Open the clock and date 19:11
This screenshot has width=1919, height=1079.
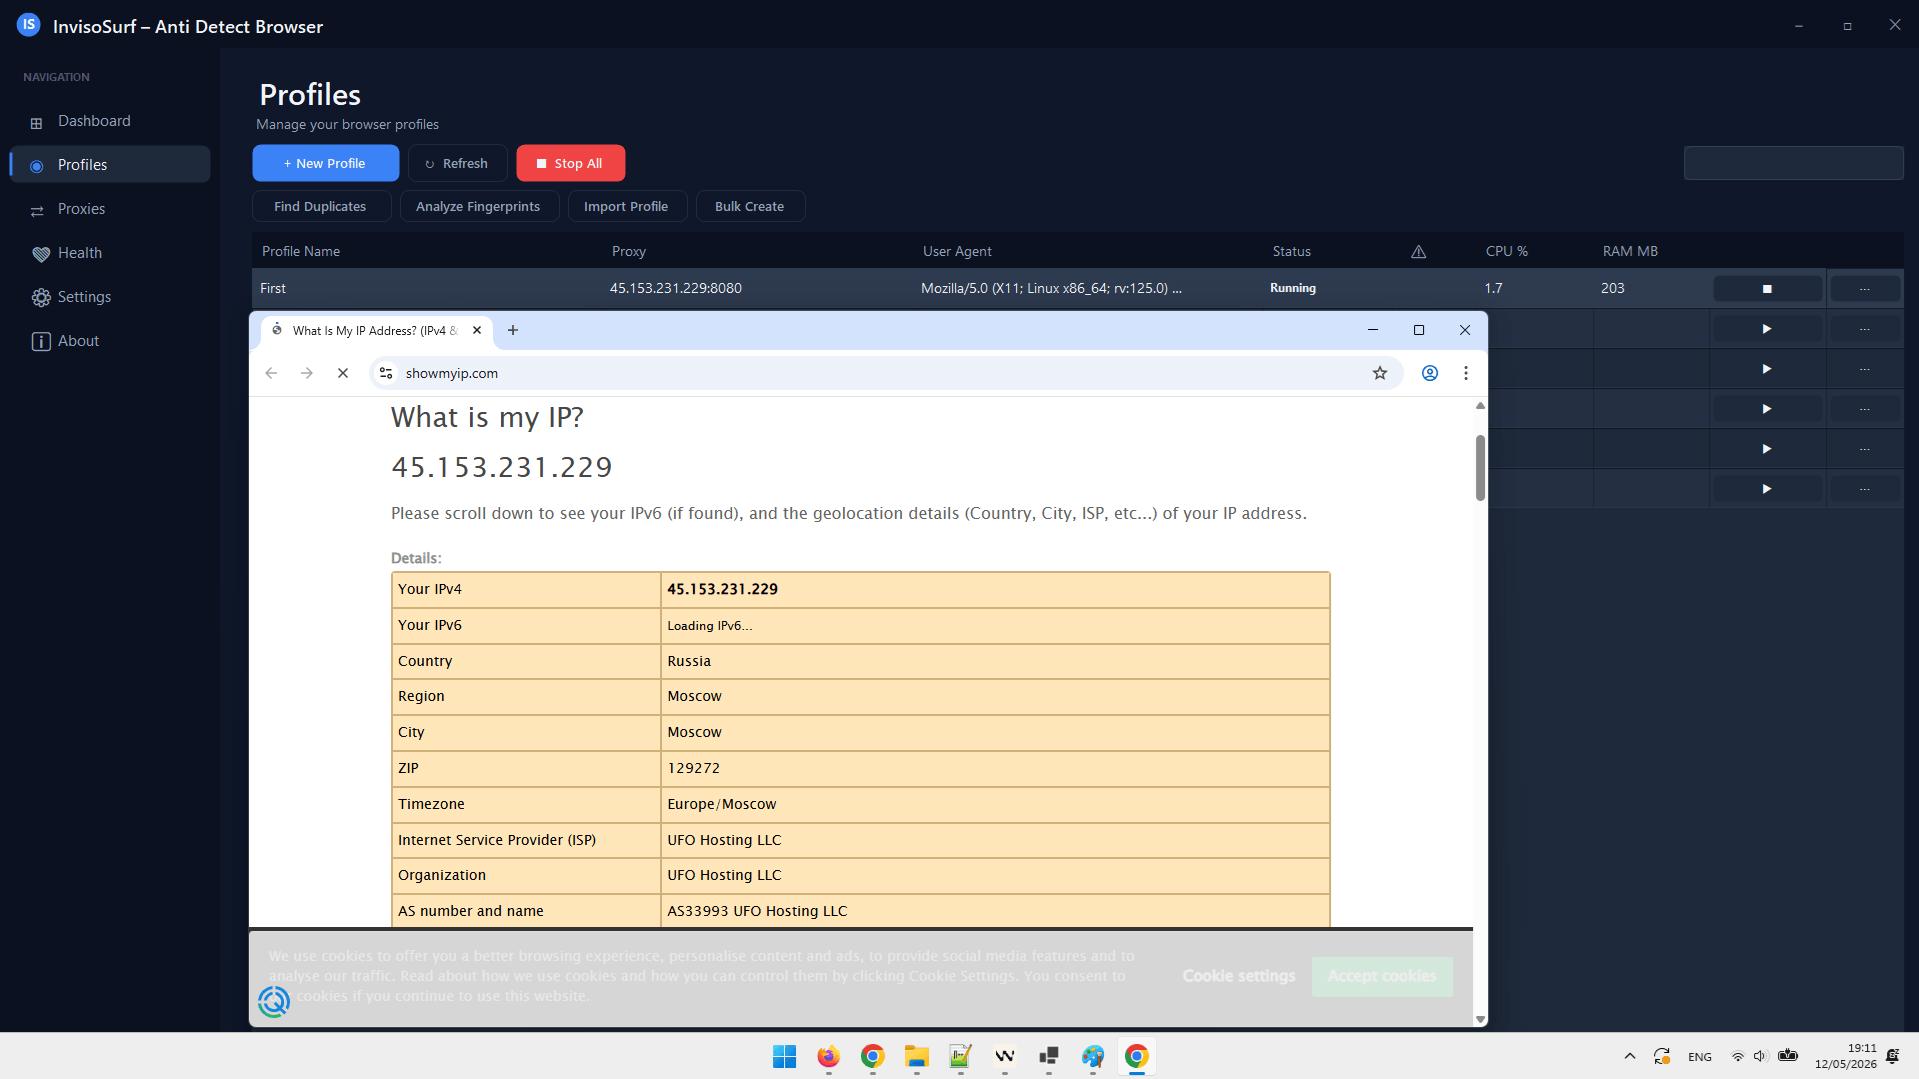pos(1846,1056)
